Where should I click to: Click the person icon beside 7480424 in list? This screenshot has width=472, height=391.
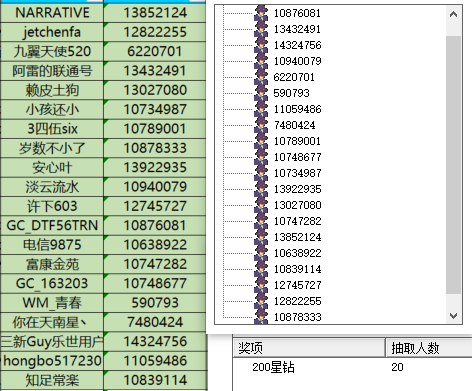[261, 125]
